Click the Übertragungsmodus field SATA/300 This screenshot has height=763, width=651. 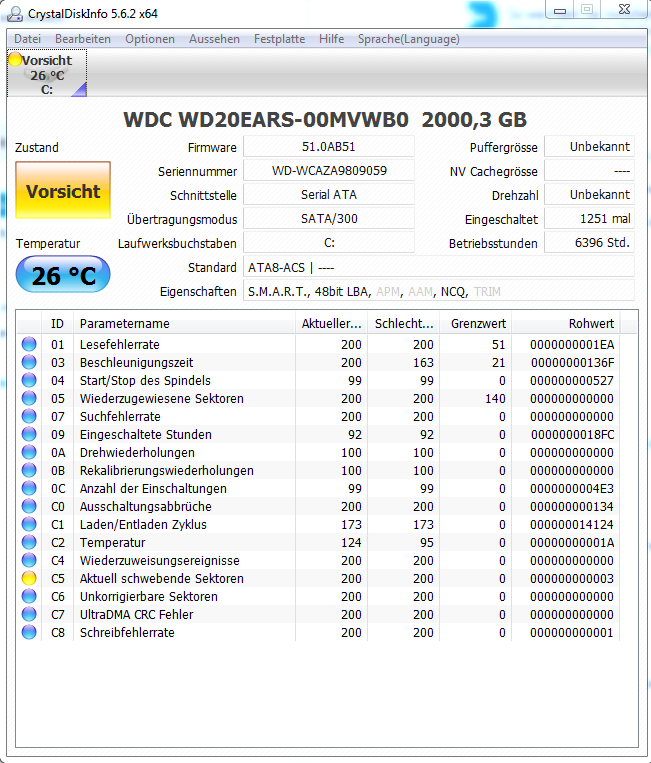(329, 218)
